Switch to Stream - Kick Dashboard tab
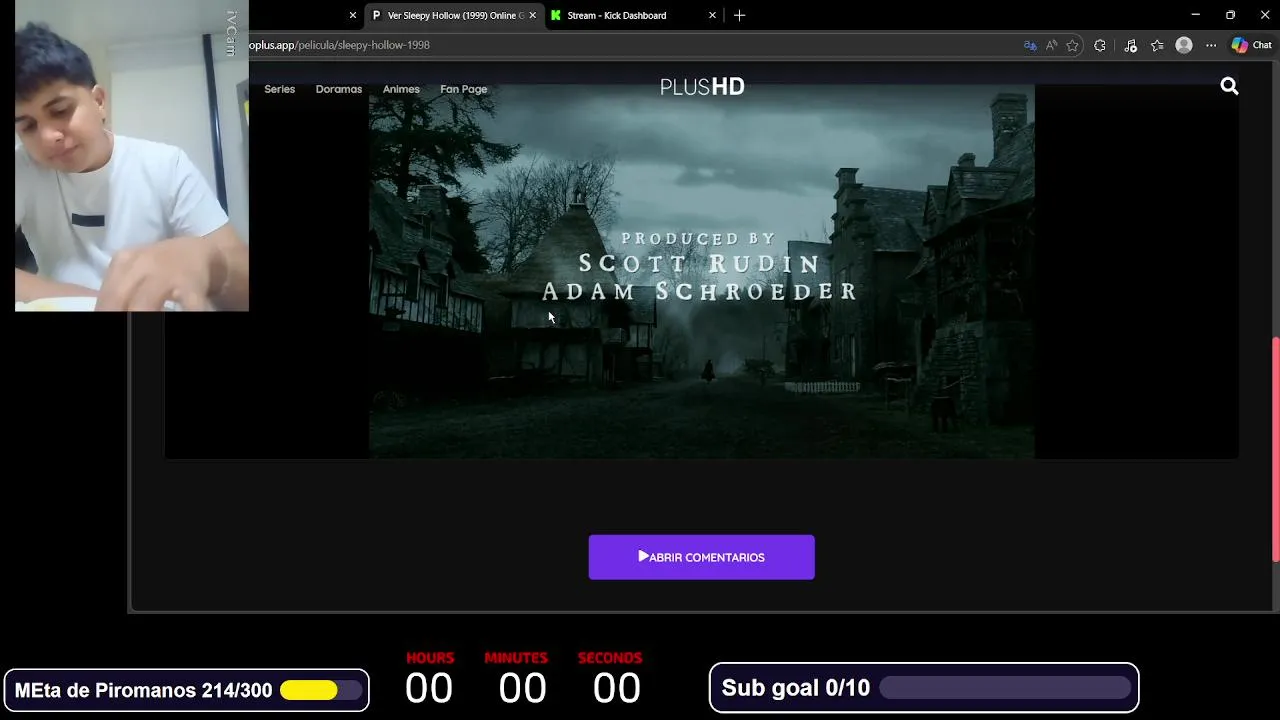The image size is (1280, 720). coord(634,15)
